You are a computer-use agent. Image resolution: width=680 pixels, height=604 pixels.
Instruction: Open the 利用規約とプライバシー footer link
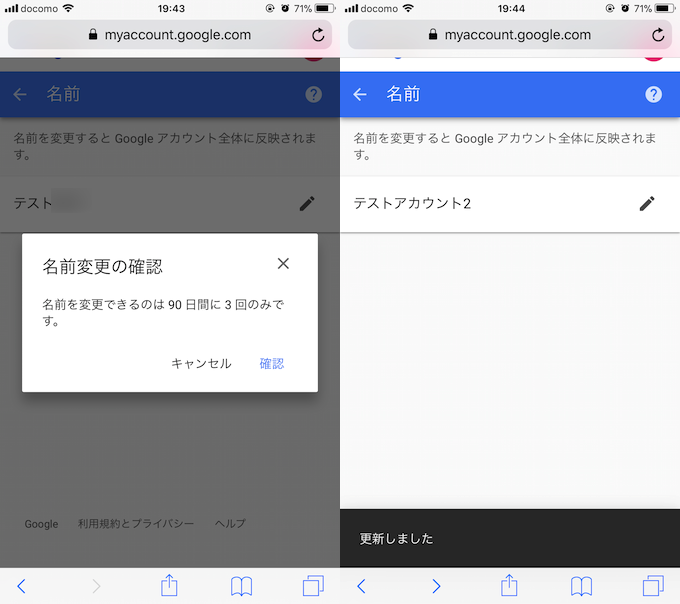(136, 524)
